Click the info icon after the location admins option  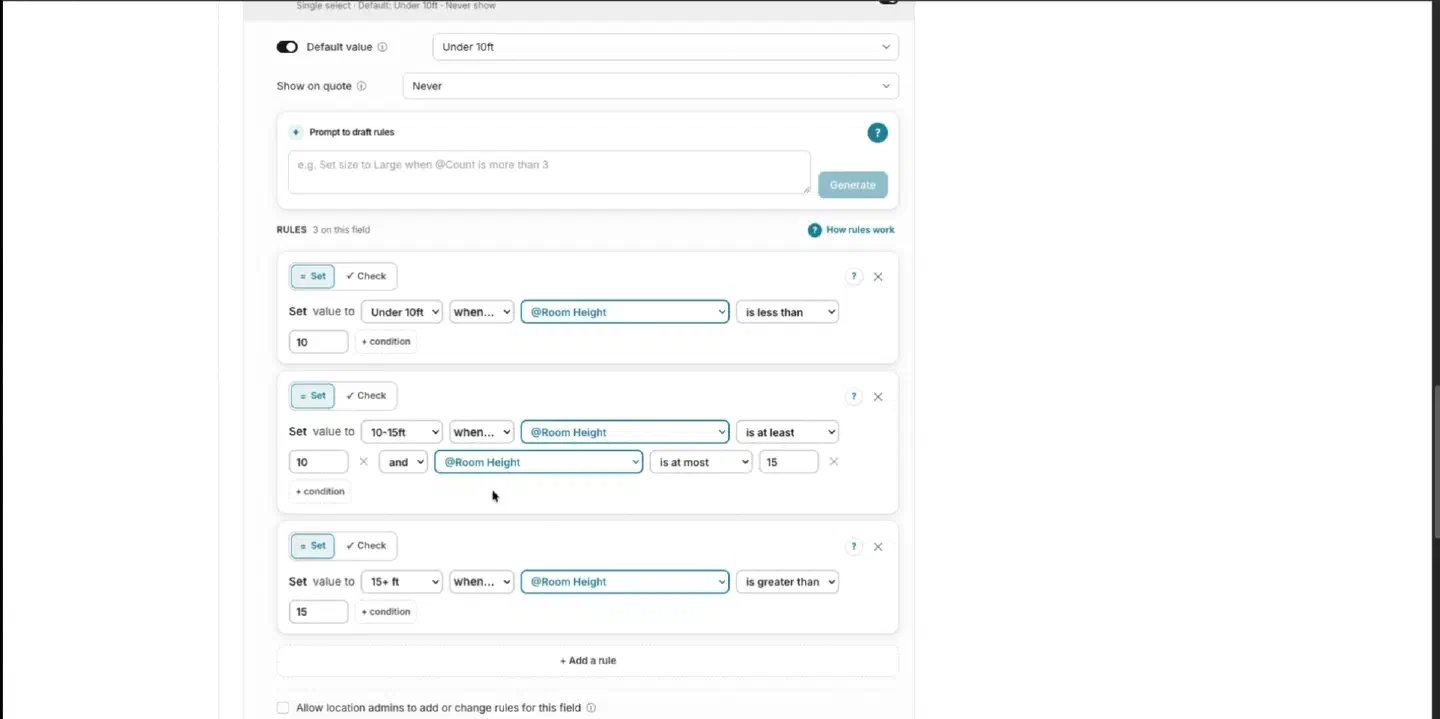(591, 708)
